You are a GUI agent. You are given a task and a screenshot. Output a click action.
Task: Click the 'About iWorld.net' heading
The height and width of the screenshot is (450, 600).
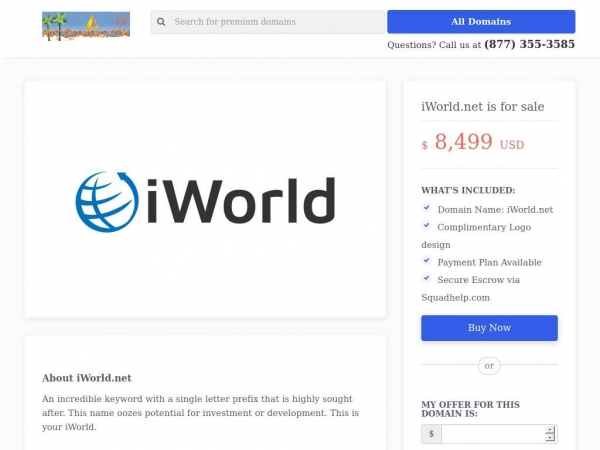coord(86,378)
